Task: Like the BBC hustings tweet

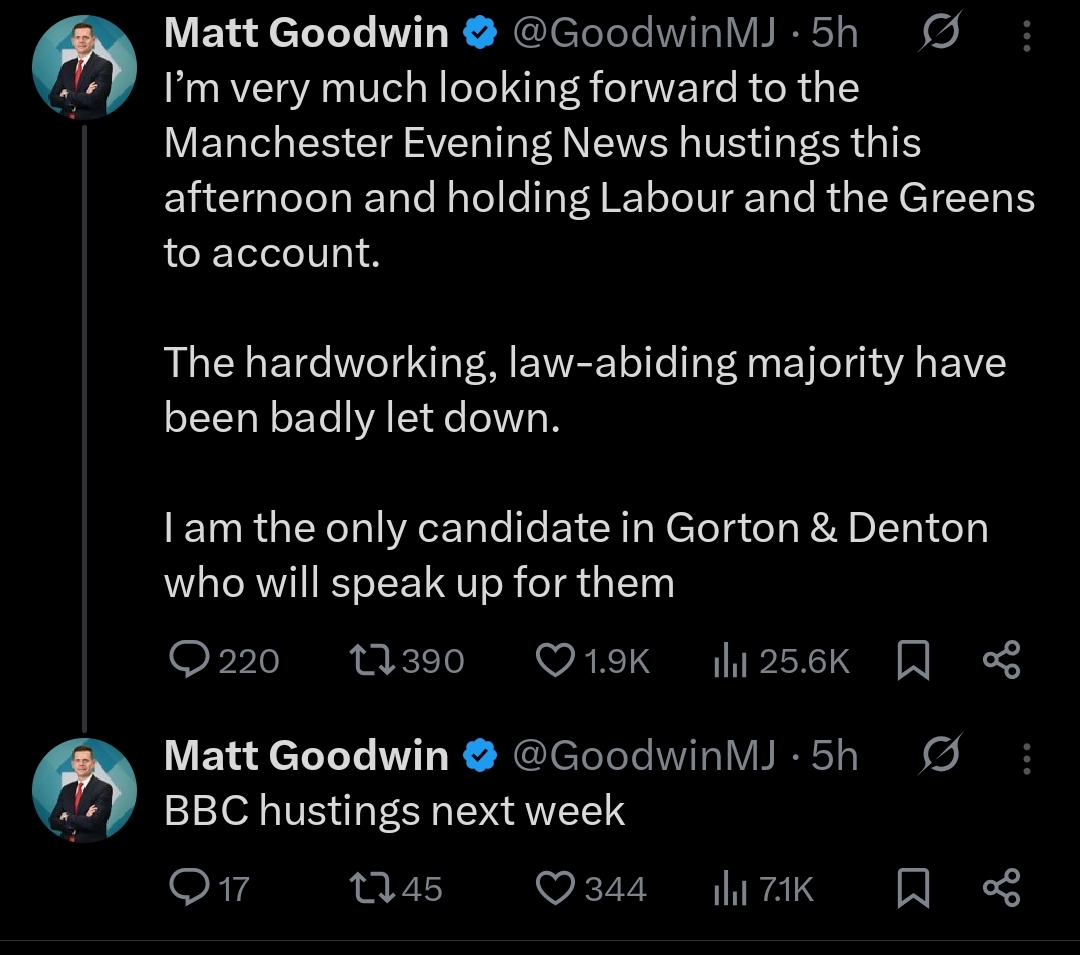Action: coord(555,888)
